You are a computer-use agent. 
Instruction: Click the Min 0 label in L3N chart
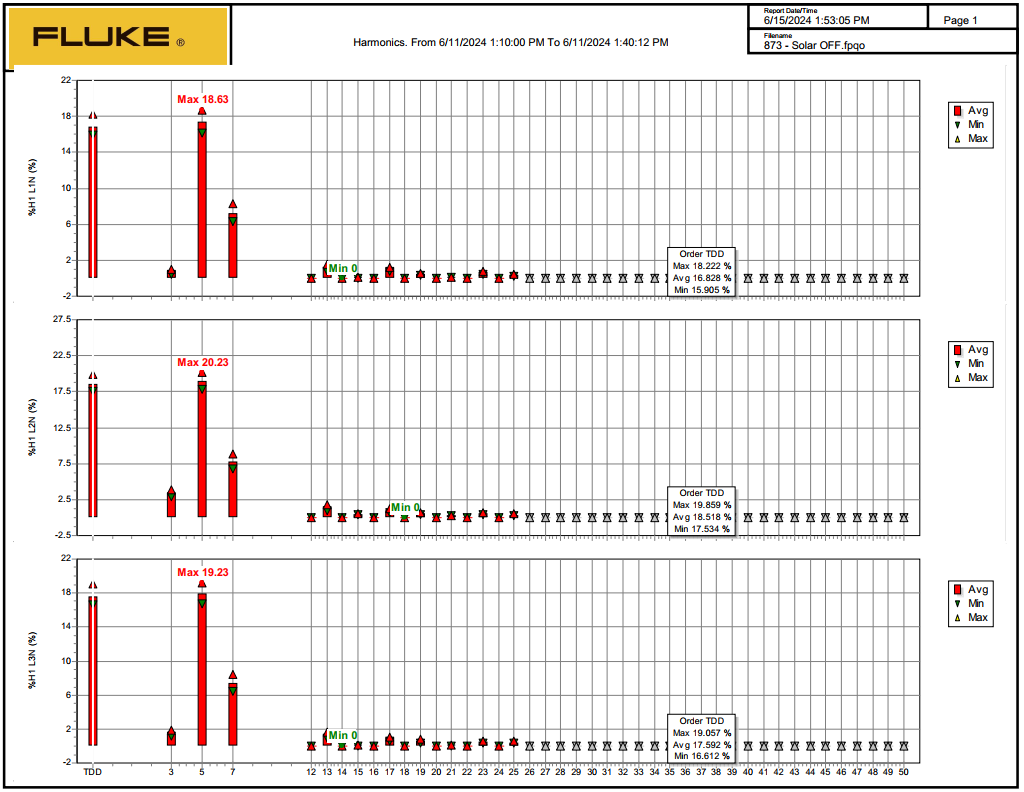point(343,735)
